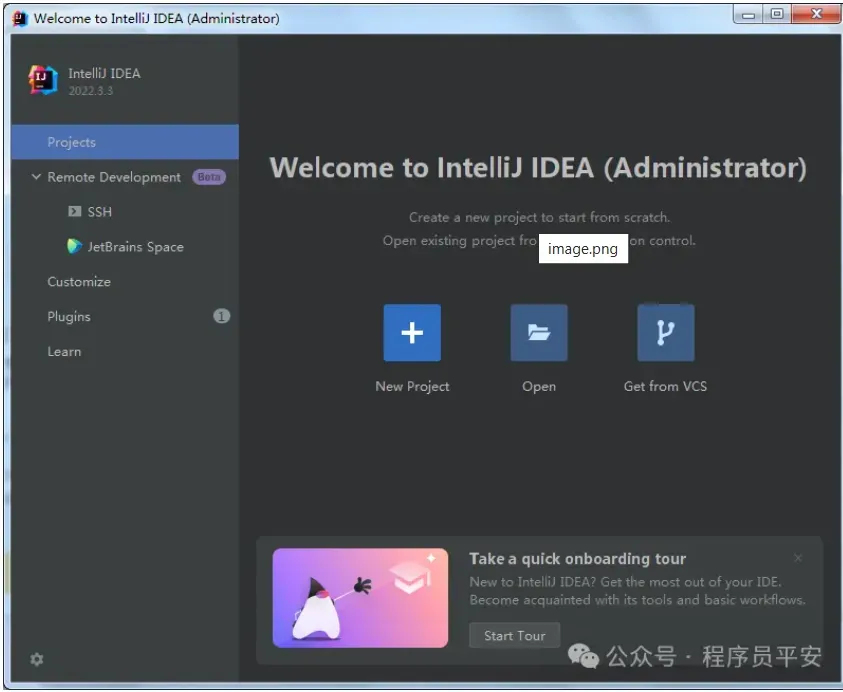Close the IntelliJ IDEA welcome window

click(816, 15)
